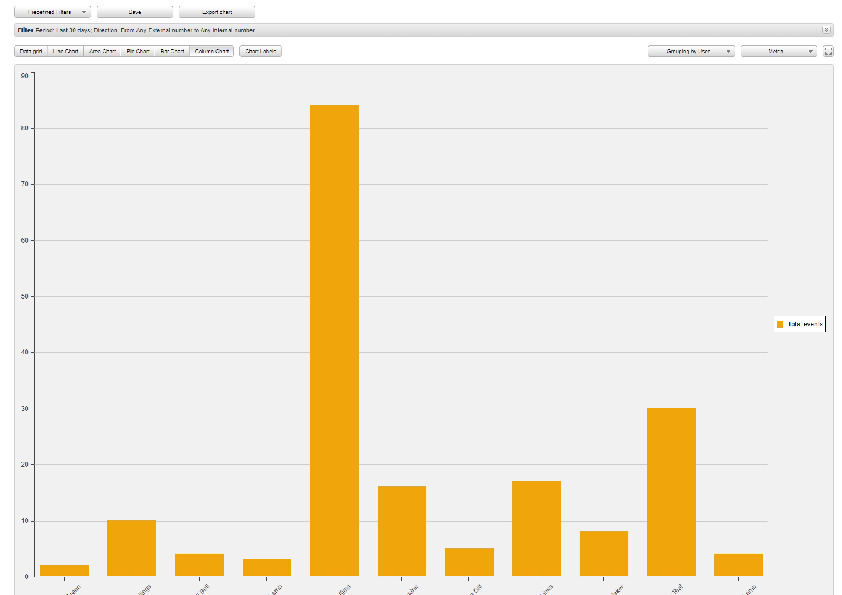The height and width of the screenshot is (595, 842).
Task: Click the leftmost shortest bar in chart
Action: (x=64, y=570)
